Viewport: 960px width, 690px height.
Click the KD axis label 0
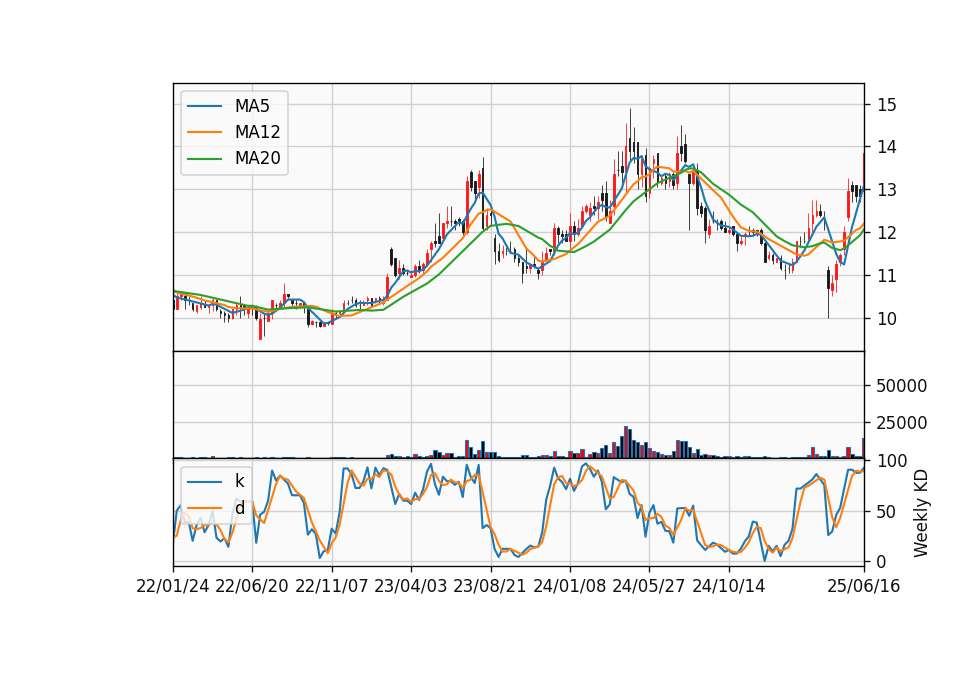point(882,561)
